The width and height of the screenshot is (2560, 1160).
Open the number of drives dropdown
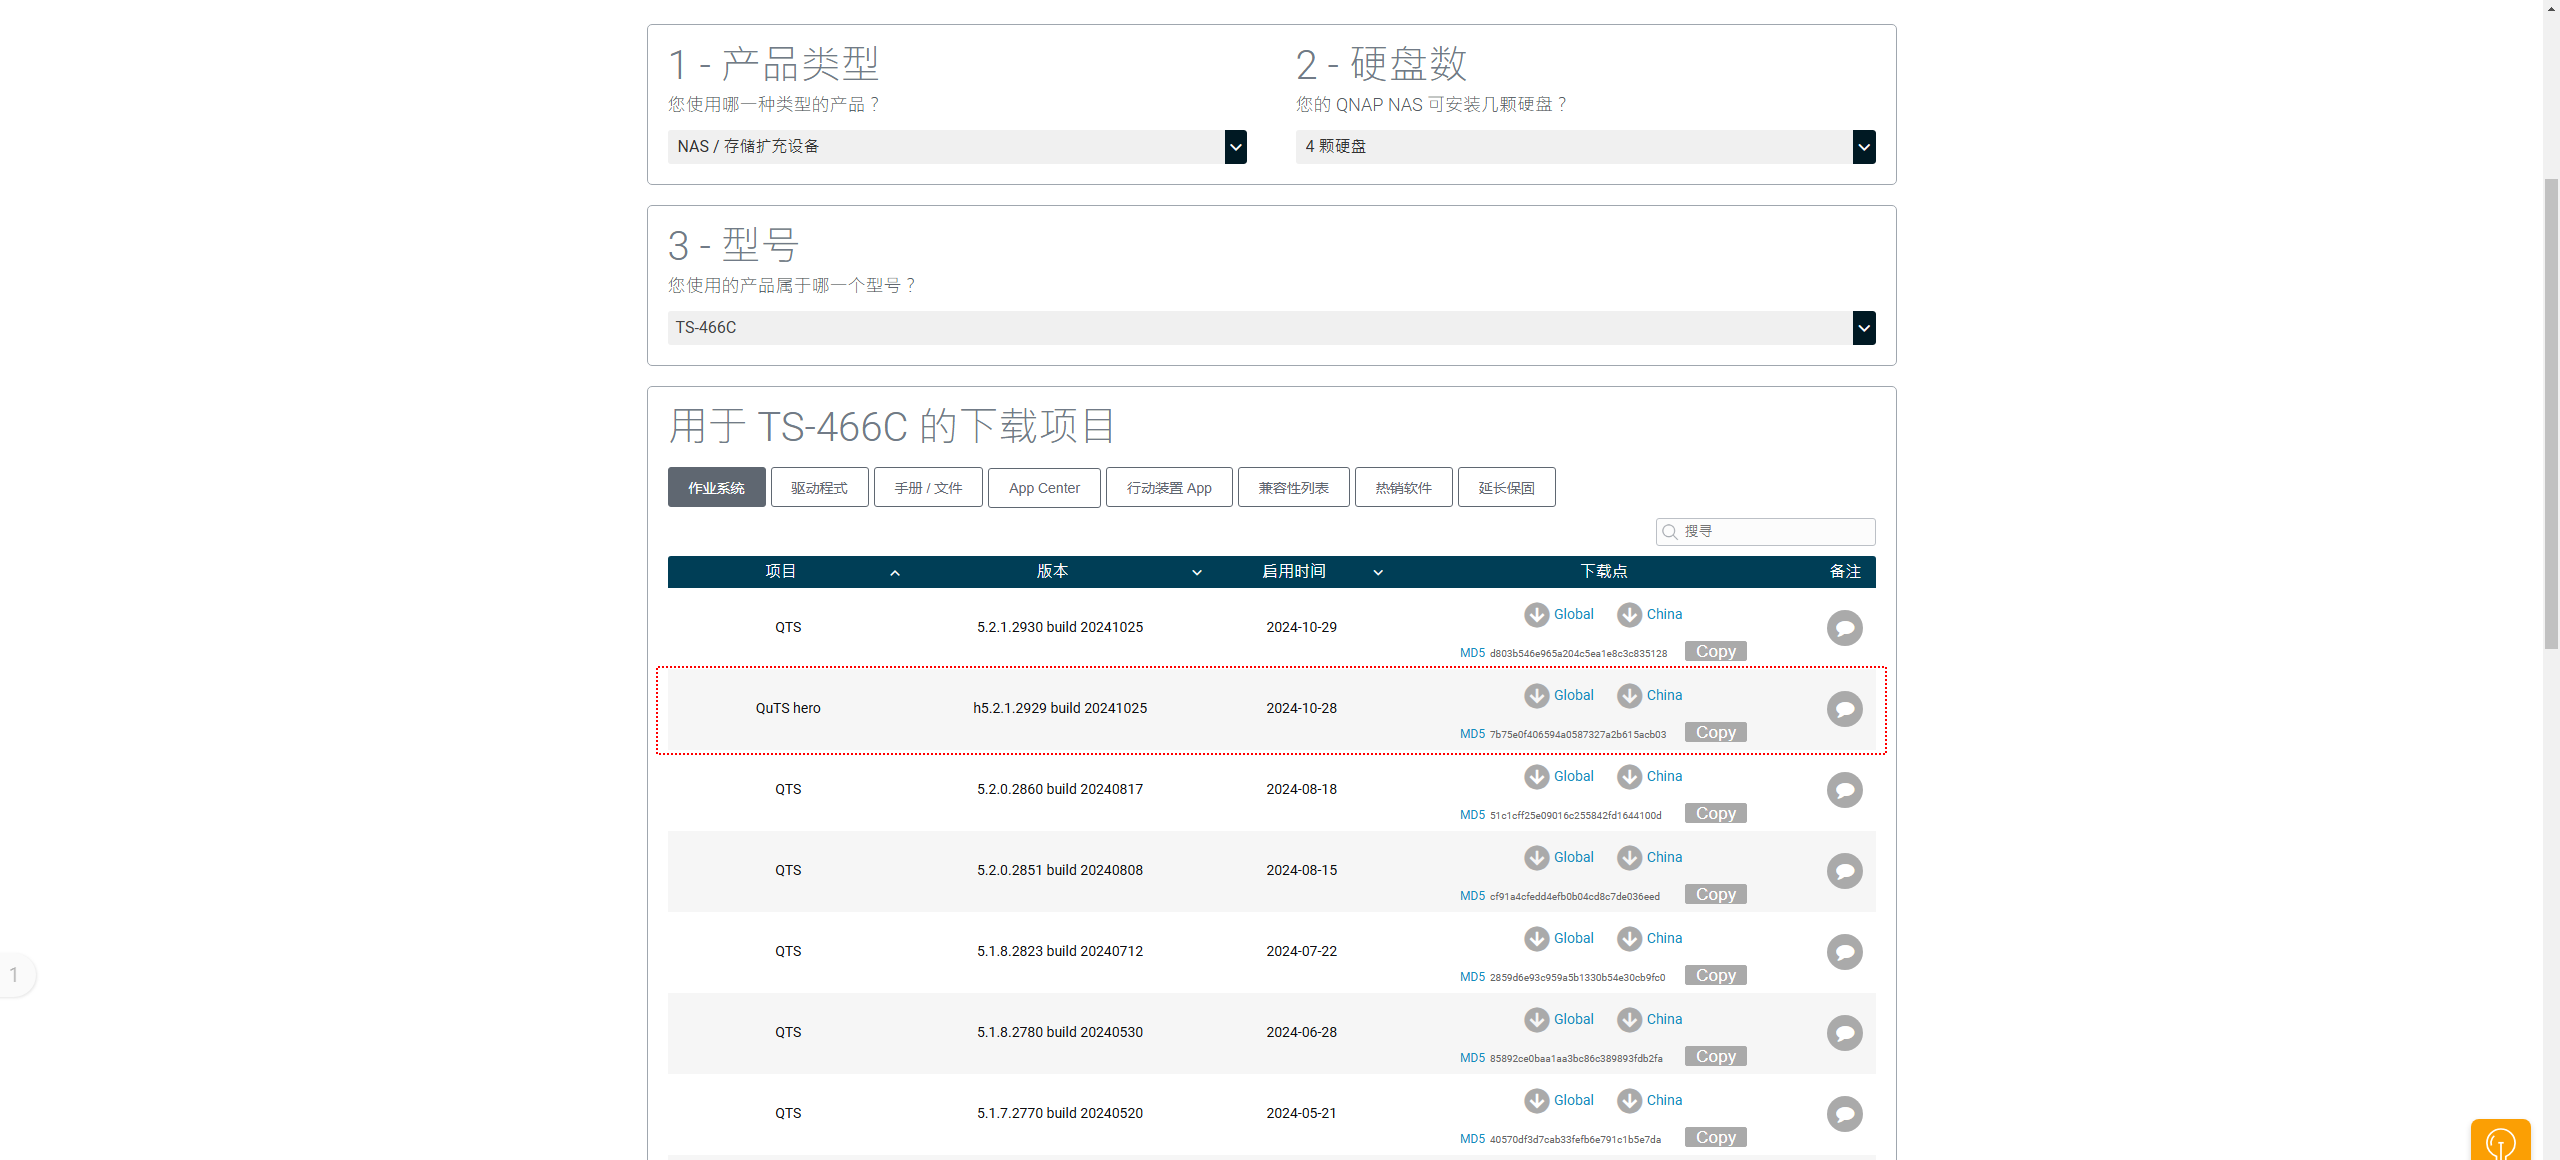click(x=1585, y=147)
